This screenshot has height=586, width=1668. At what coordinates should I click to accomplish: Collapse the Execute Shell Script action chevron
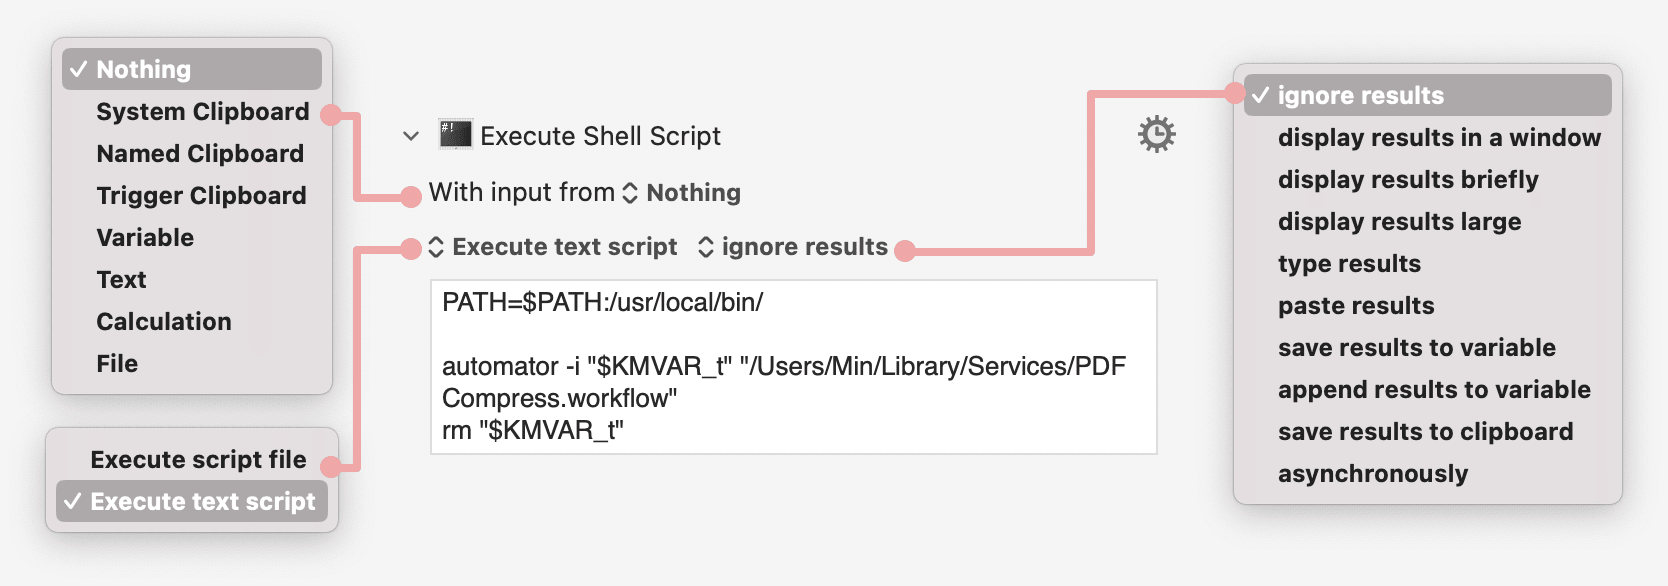411,136
